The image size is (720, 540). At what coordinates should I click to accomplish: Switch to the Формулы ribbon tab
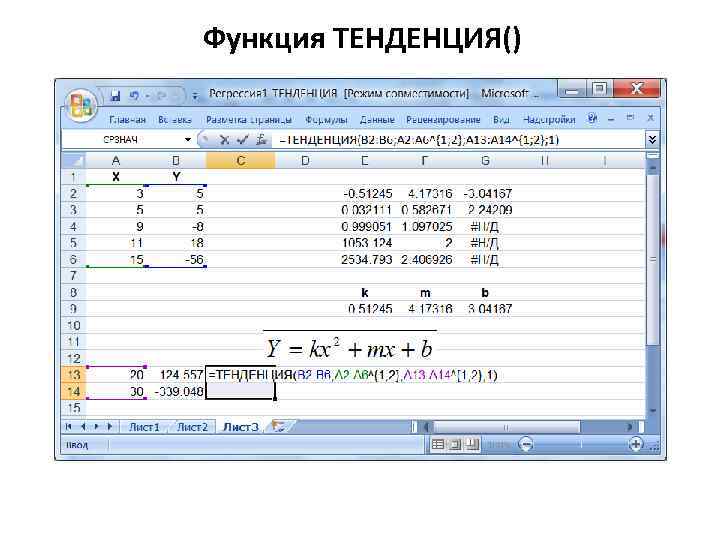(326, 120)
